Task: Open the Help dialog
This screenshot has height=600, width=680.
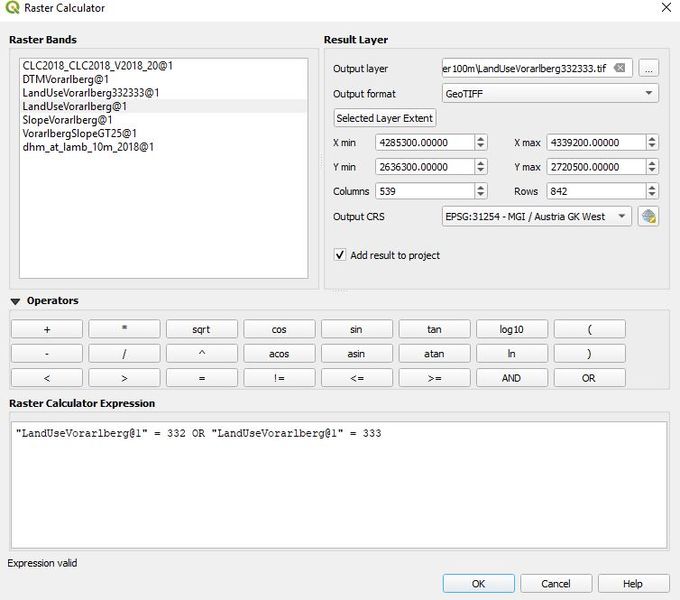Action: [632, 583]
